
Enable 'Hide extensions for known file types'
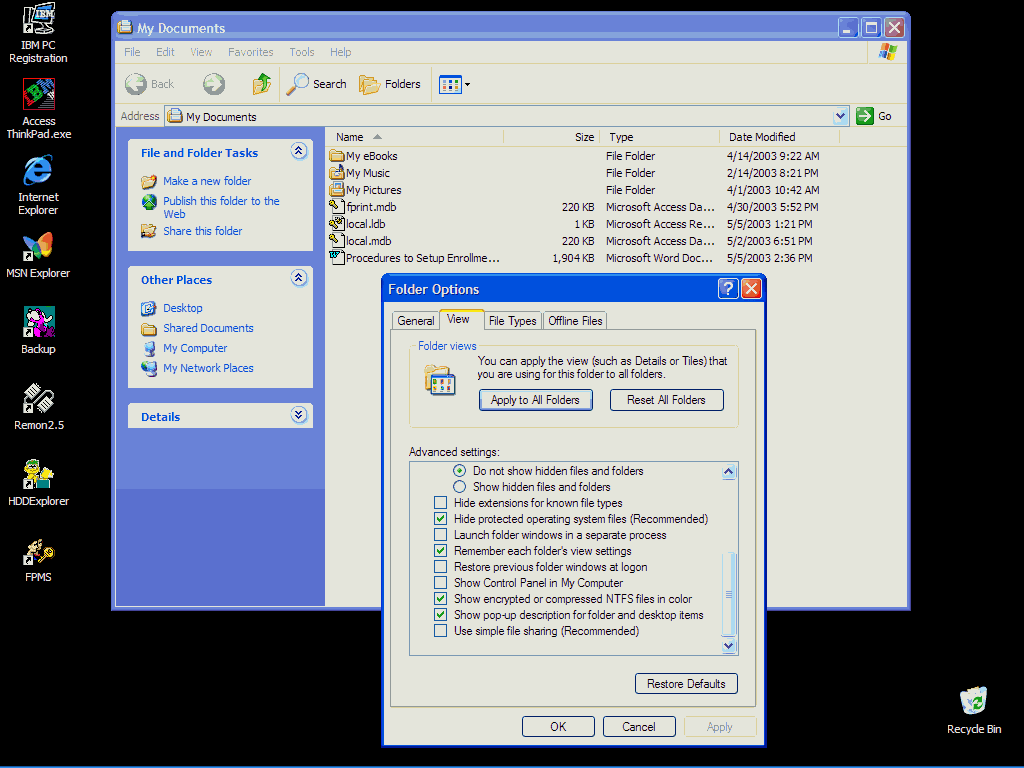(441, 503)
